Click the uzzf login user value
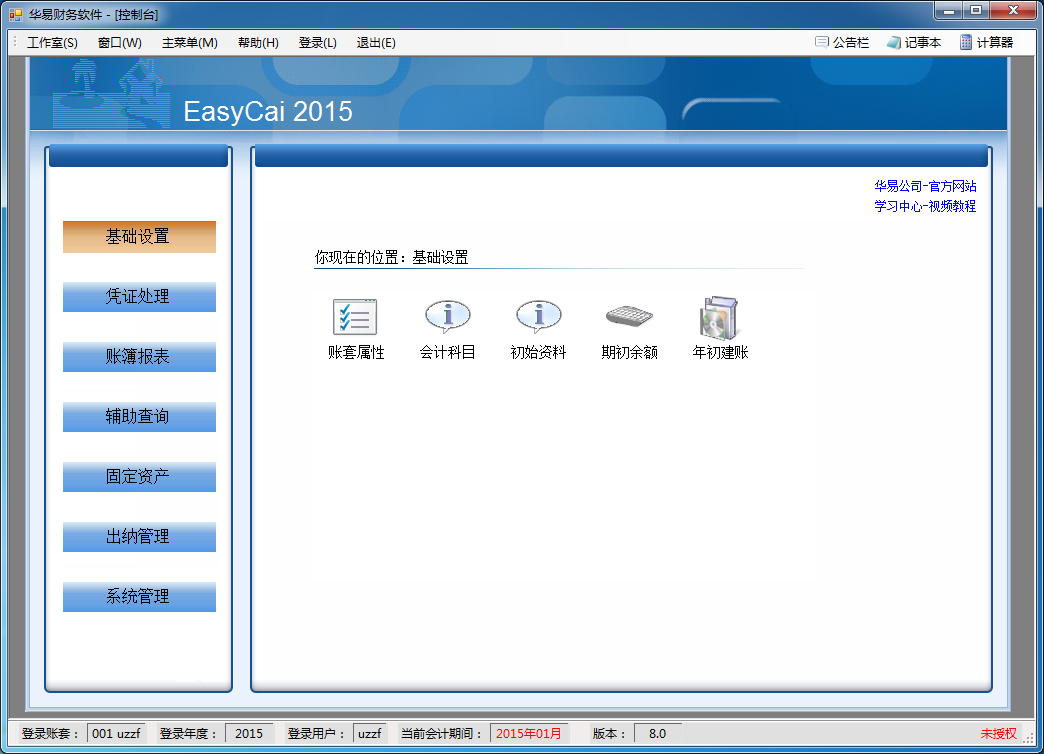Image resolution: width=1044 pixels, height=754 pixels. click(370, 733)
